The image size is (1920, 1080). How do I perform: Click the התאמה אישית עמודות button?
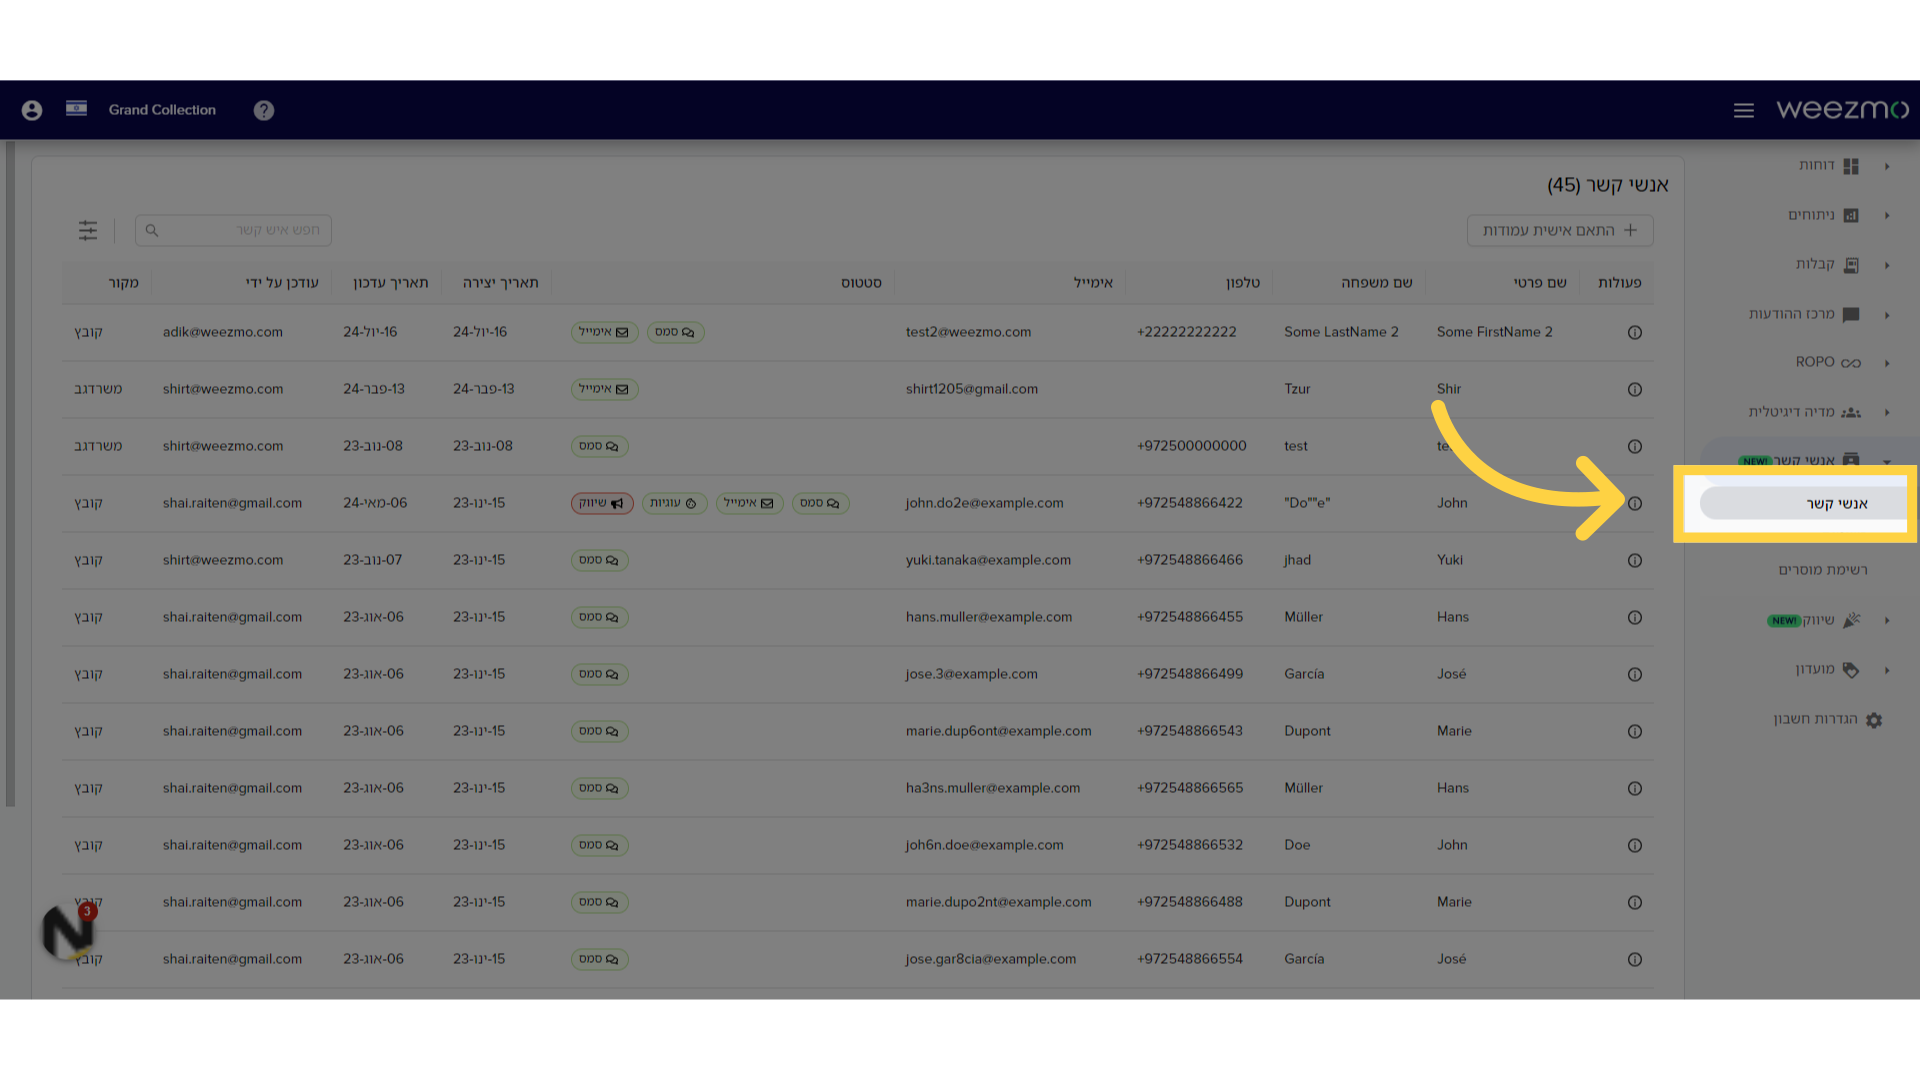tap(1560, 230)
